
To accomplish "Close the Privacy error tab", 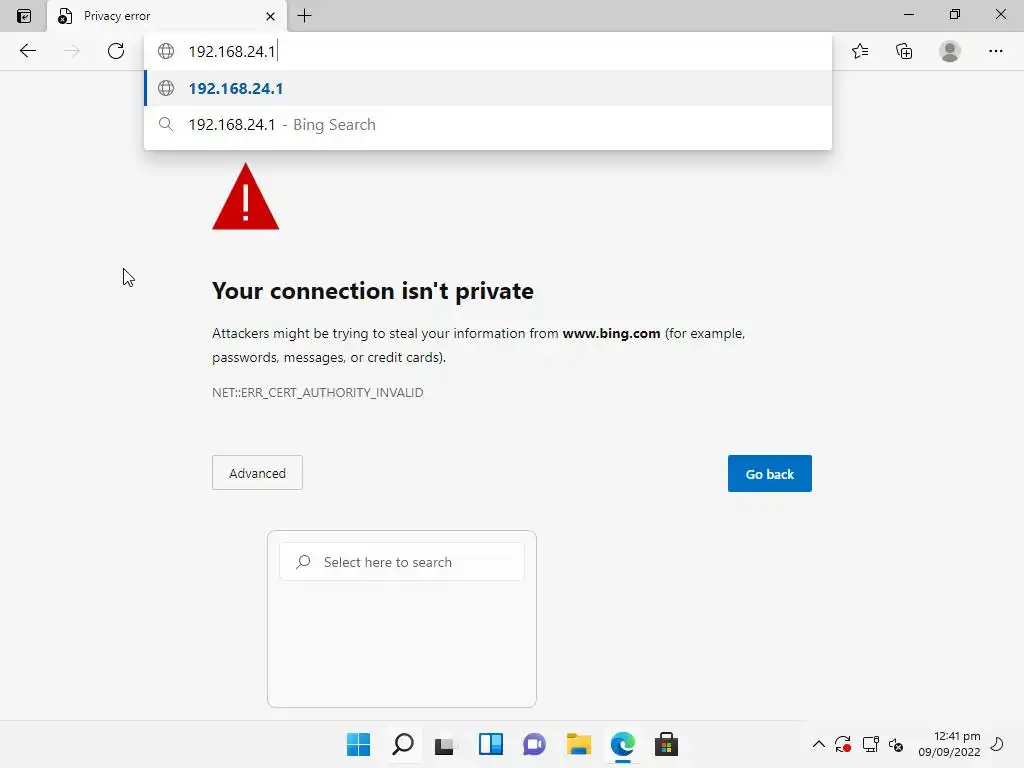I will [270, 16].
